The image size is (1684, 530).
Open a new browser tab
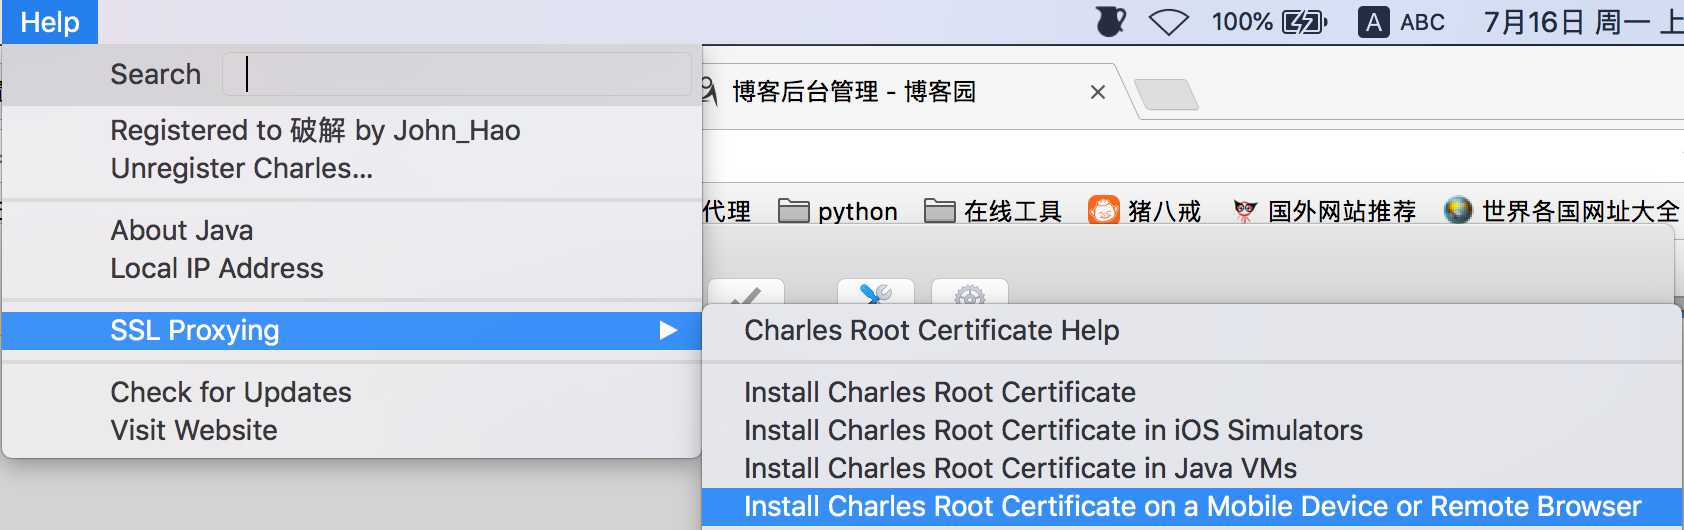1166,95
